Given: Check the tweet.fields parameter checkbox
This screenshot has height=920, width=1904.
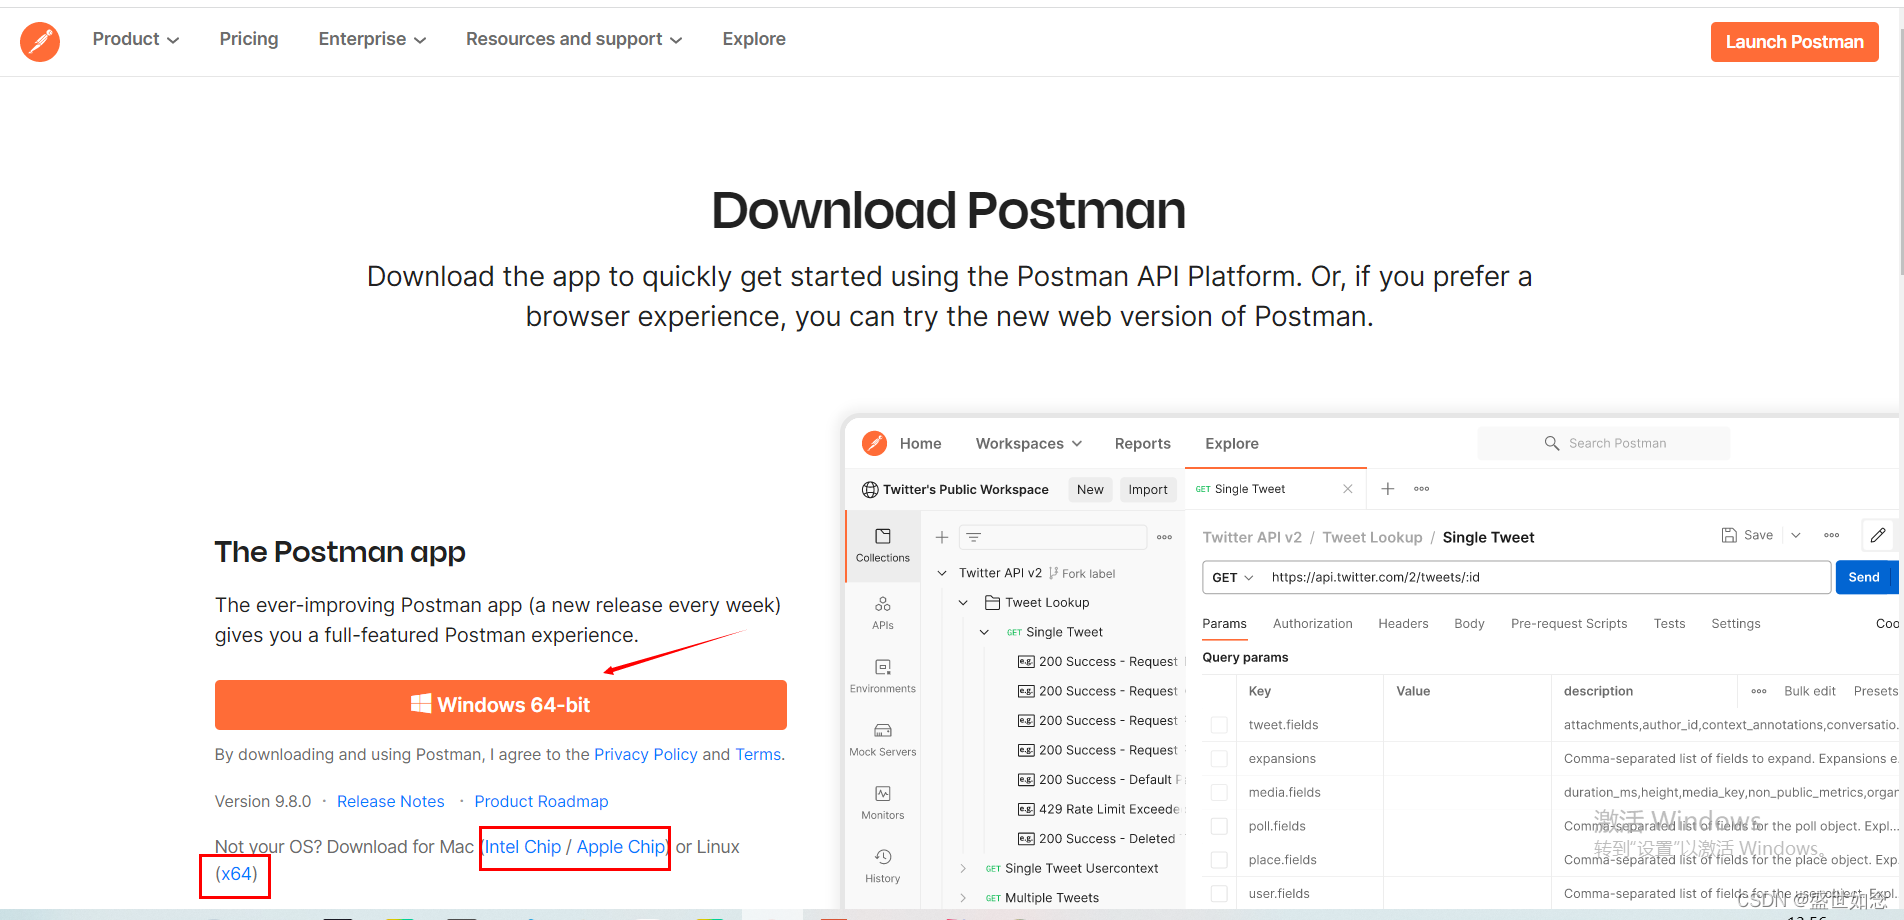Looking at the screenshot, I should (x=1219, y=725).
